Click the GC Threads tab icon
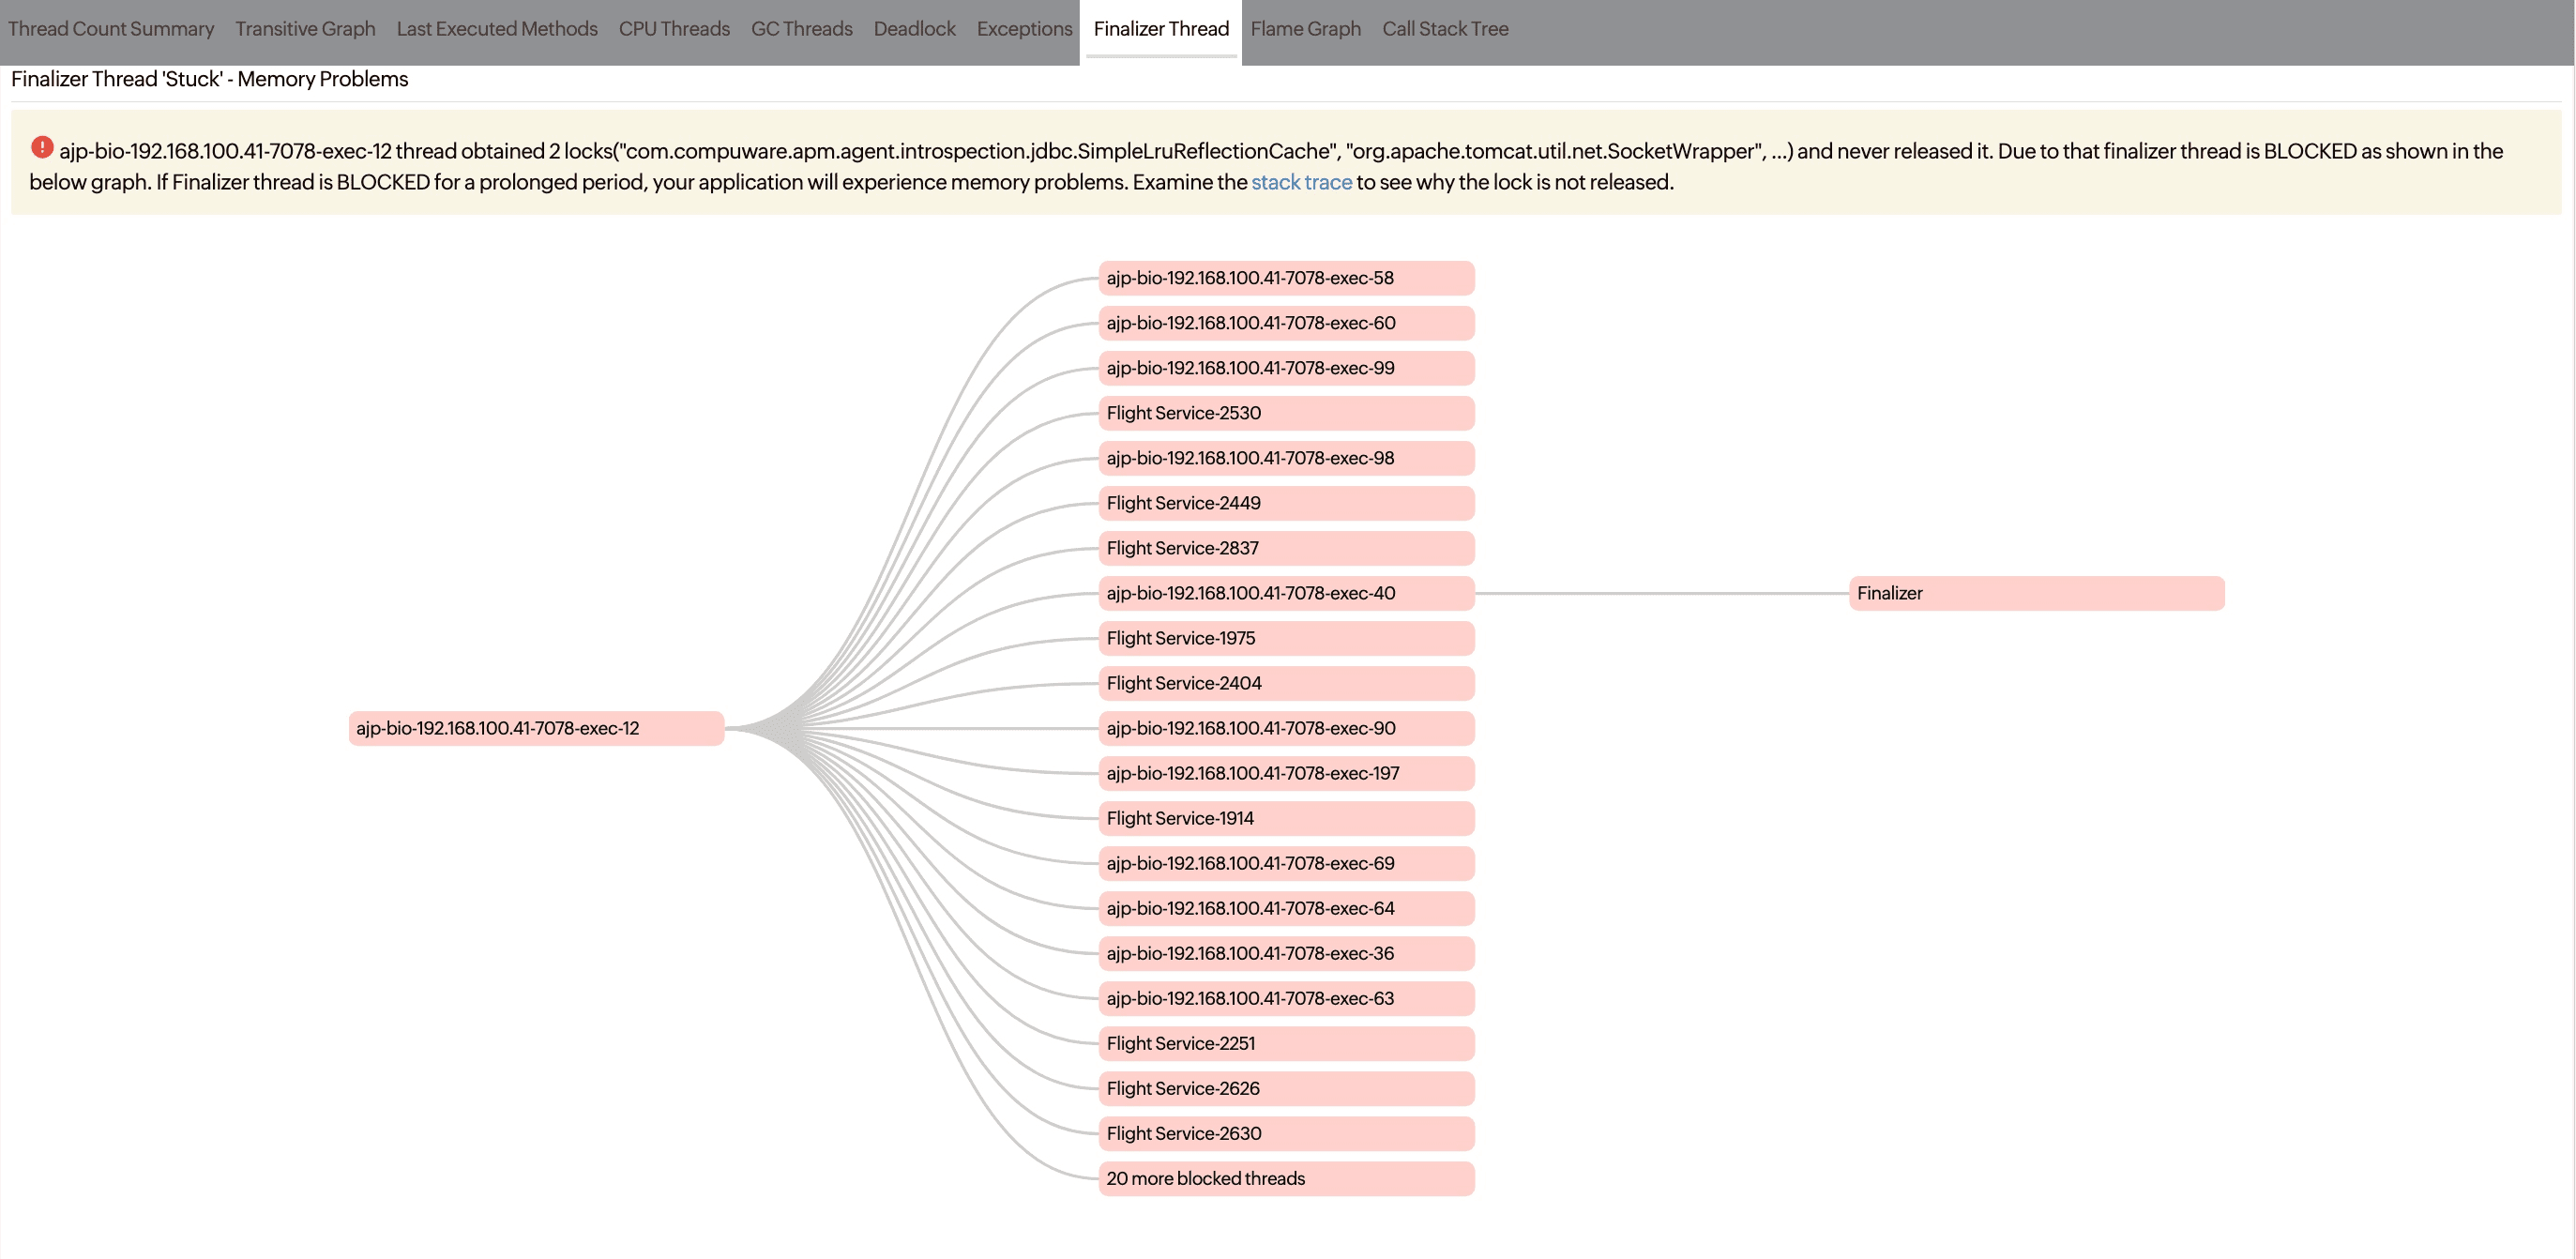This screenshot has height=1259, width=2576. [798, 26]
